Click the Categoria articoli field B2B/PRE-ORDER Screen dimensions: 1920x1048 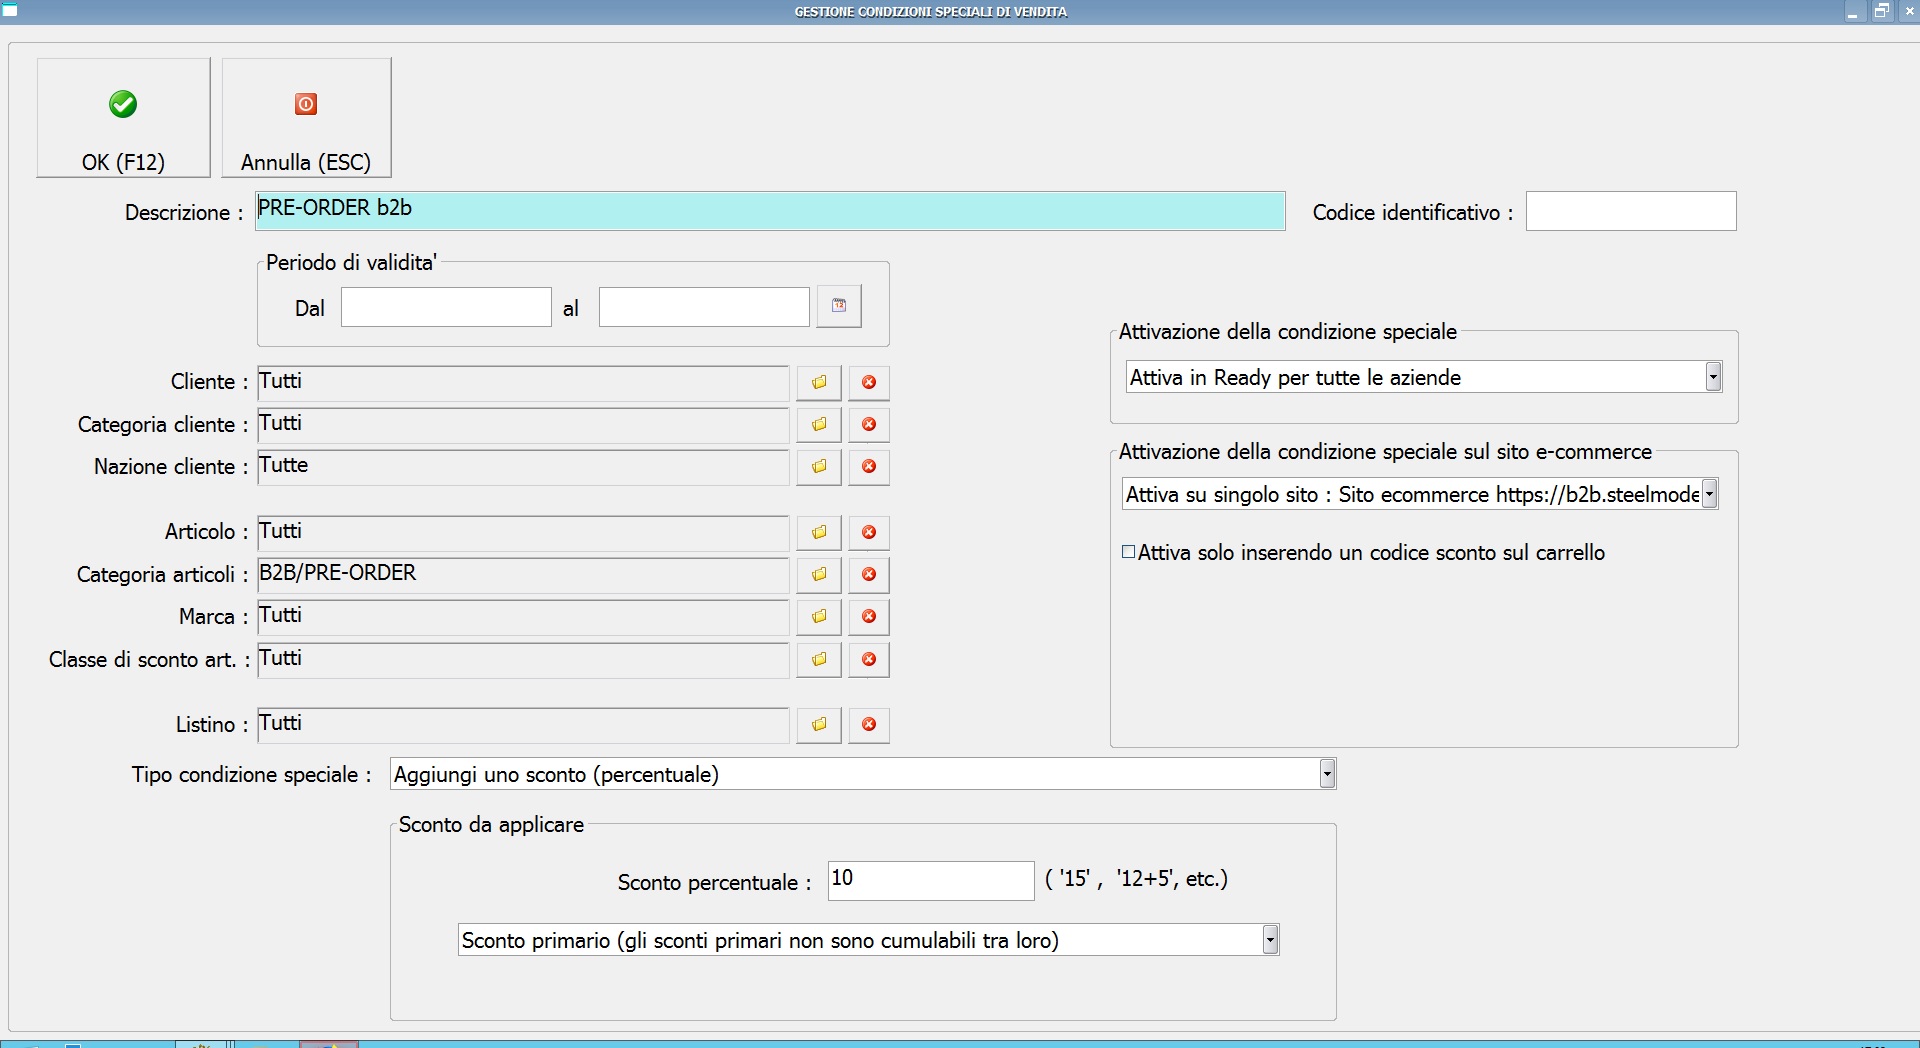(x=523, y=575)
